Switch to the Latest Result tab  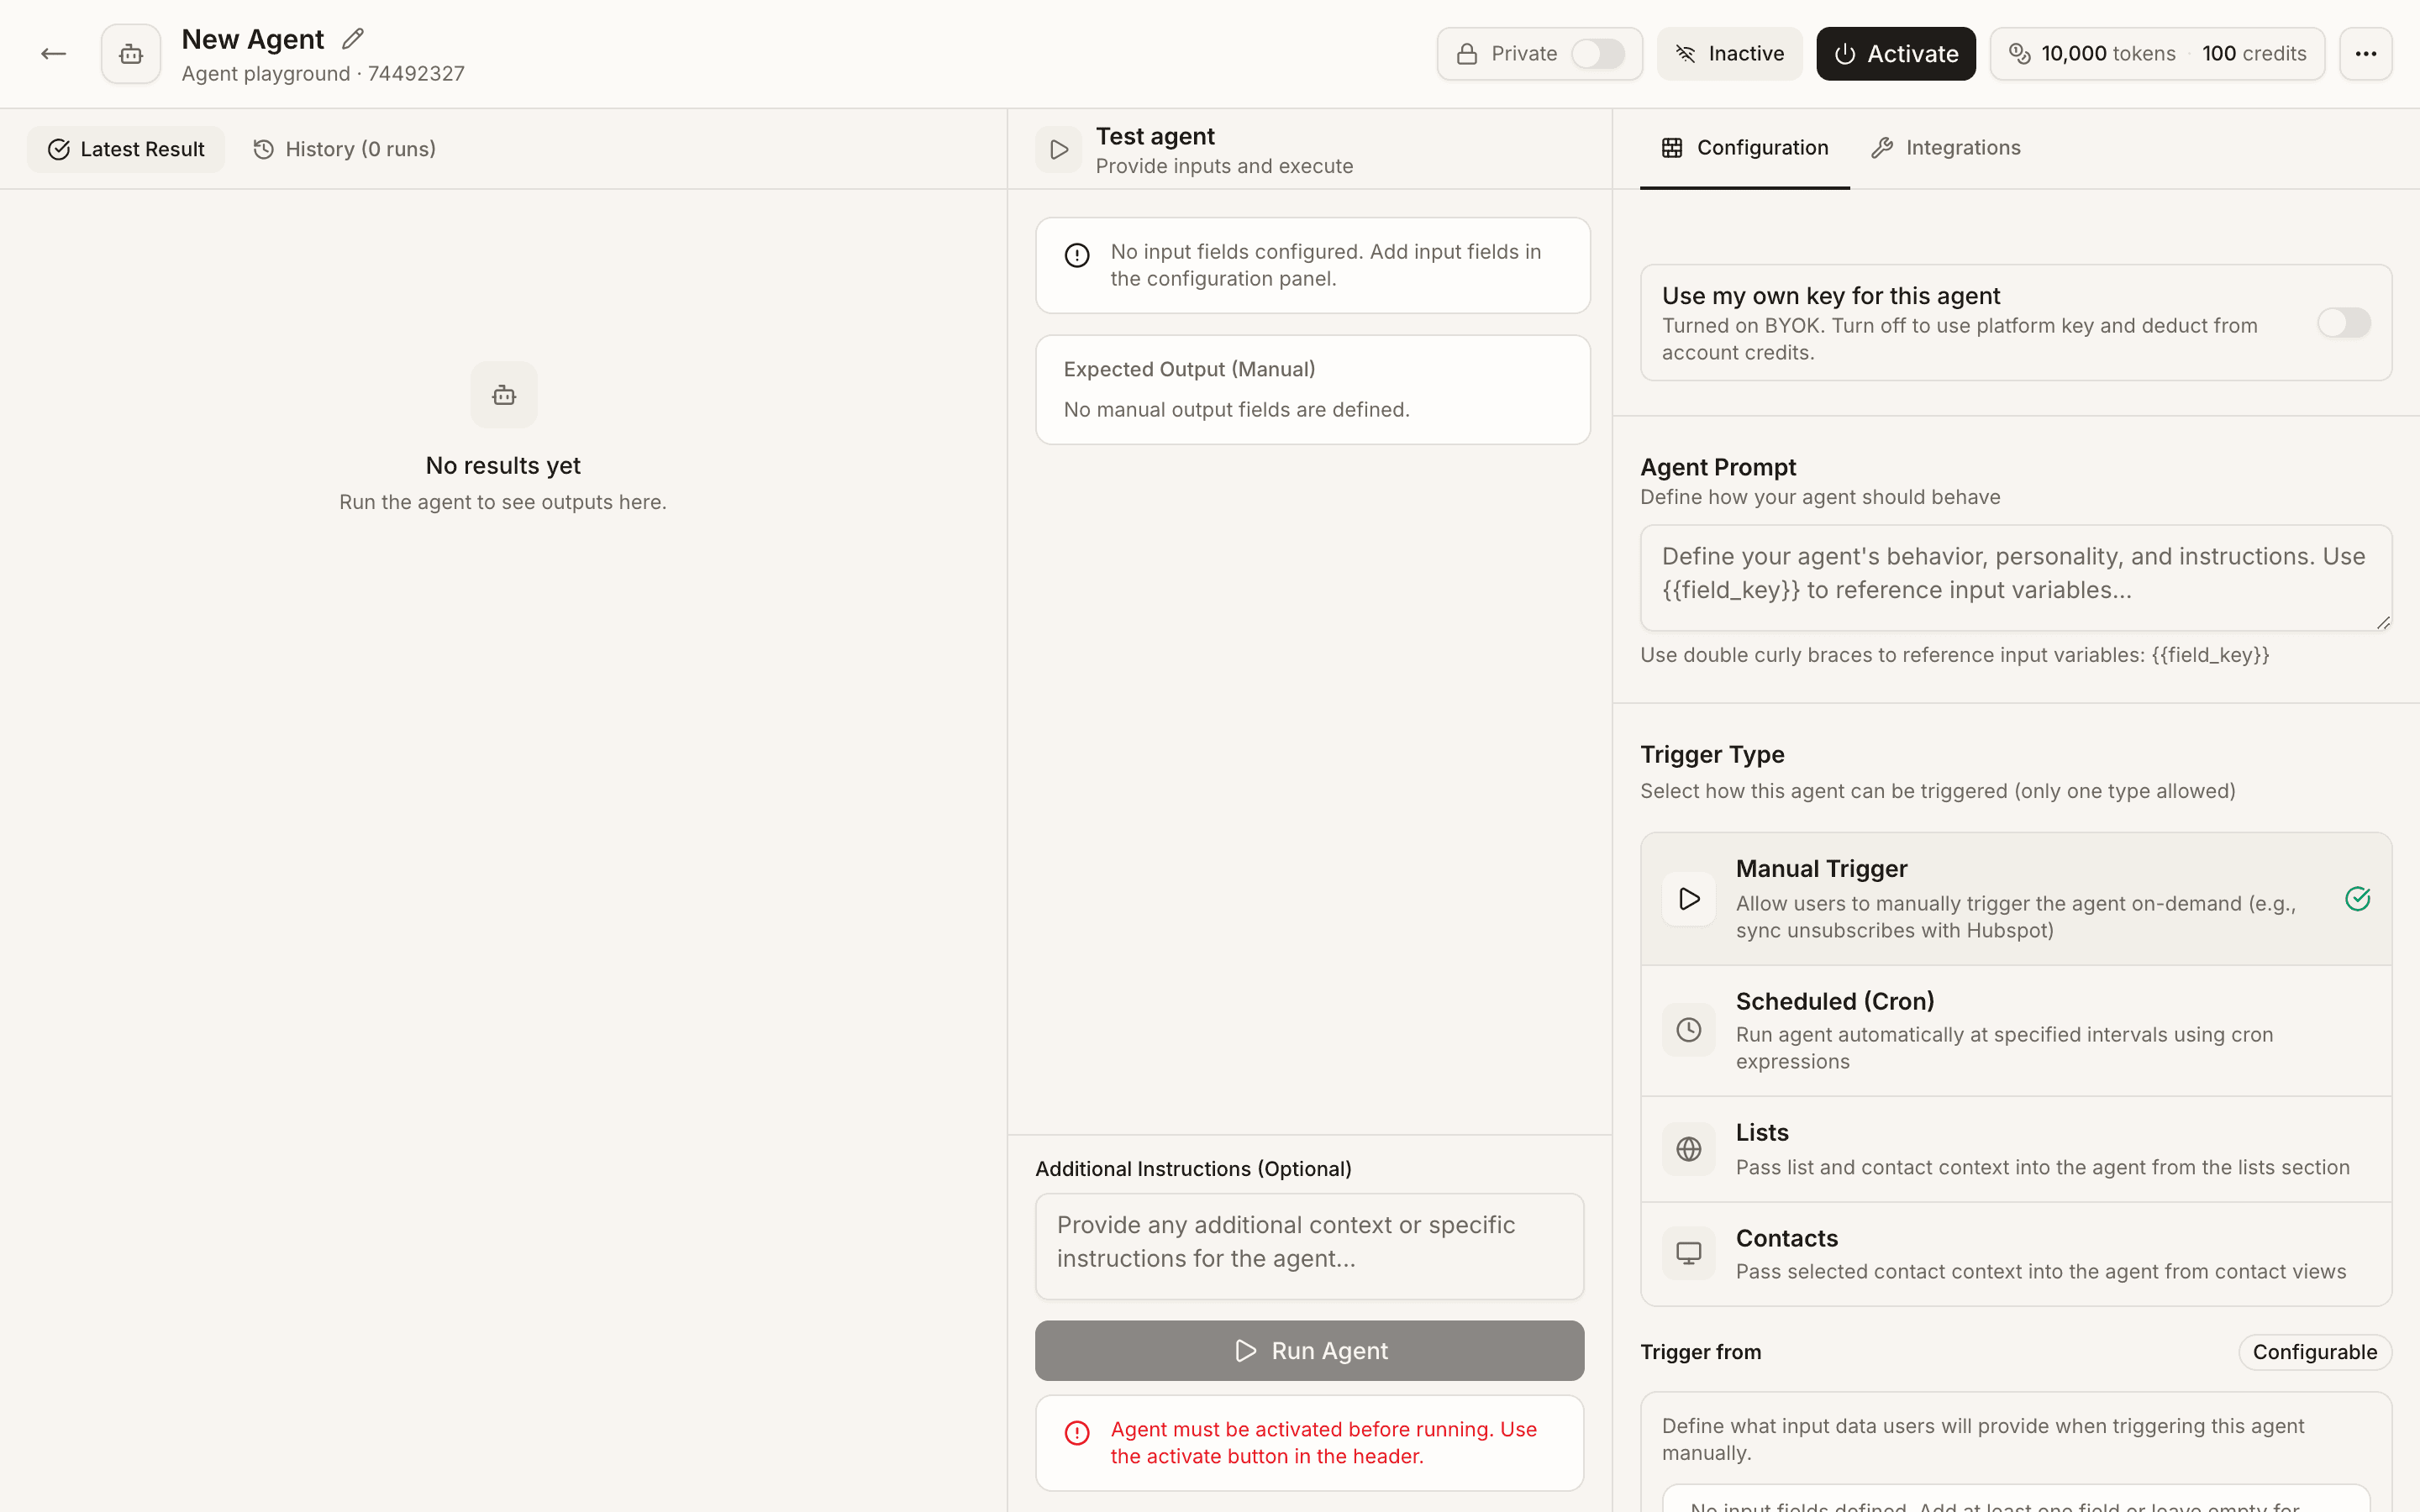coord(126,150)
